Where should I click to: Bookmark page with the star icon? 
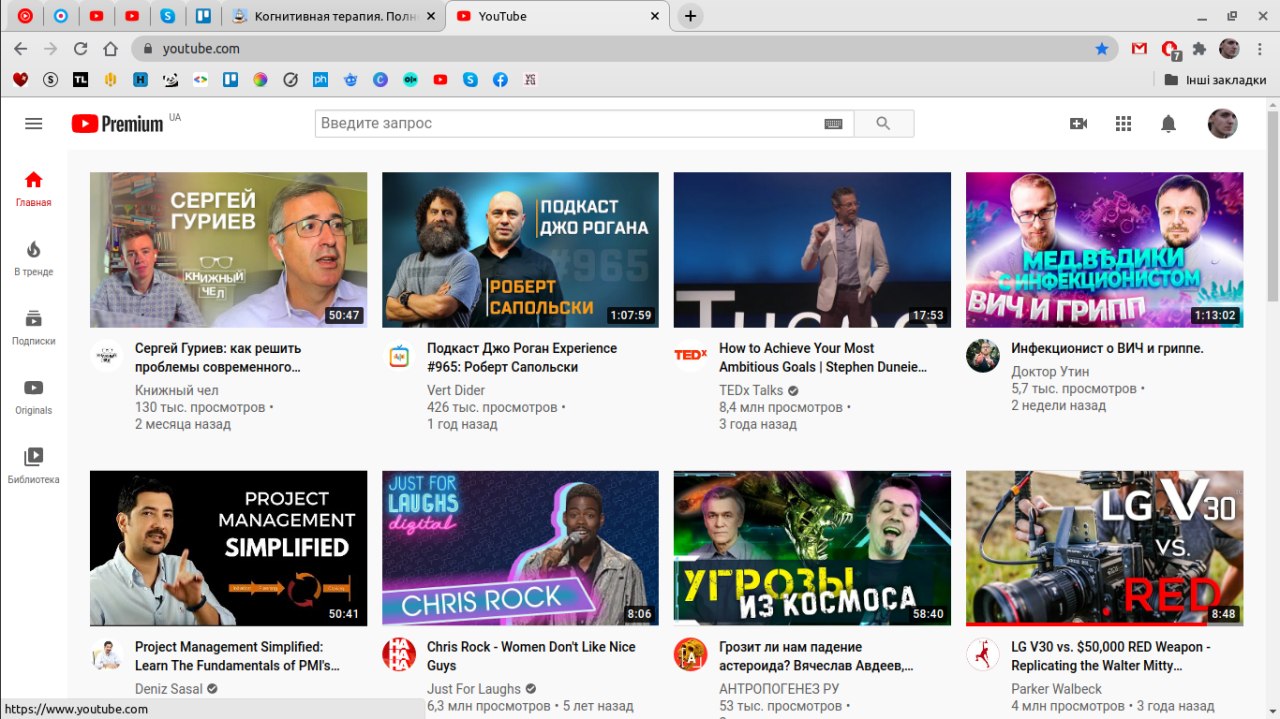(x=1102, y=48)
